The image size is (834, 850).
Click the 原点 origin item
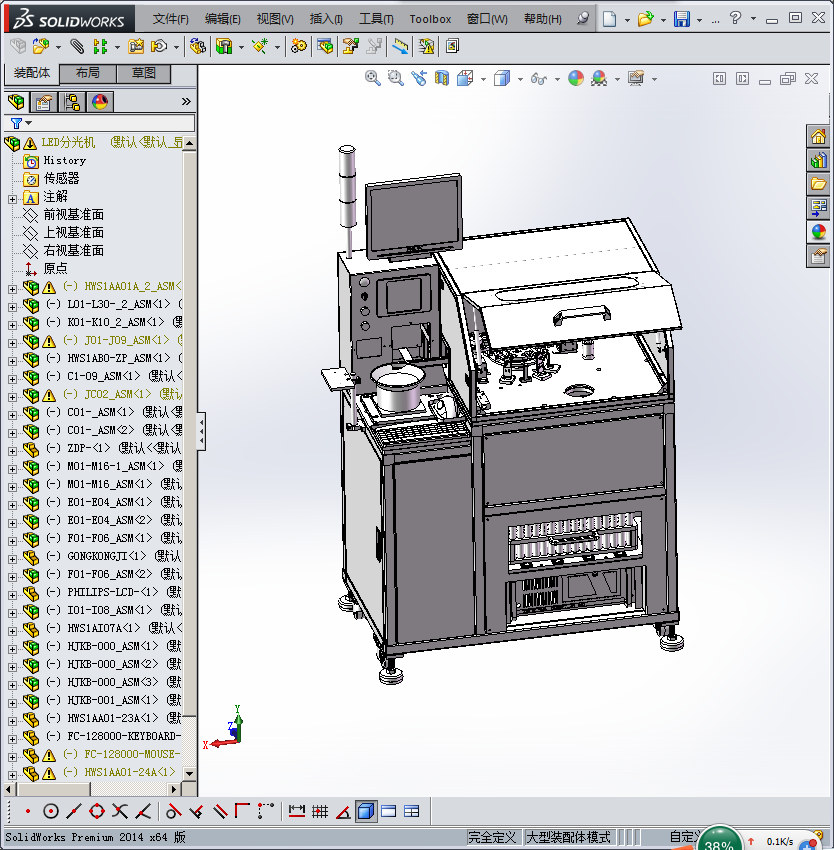55,268
